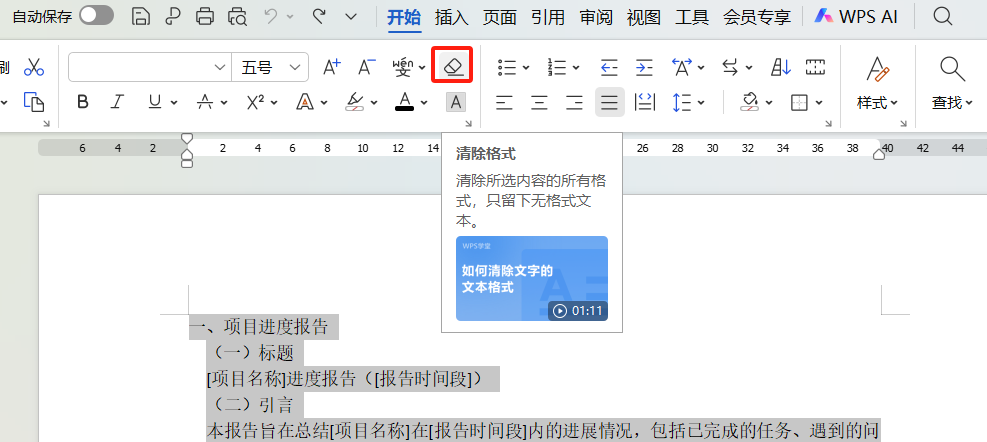Screen dimensions: 987x442
Task: Open the 会员专享 tab
Action: [757, 17]
